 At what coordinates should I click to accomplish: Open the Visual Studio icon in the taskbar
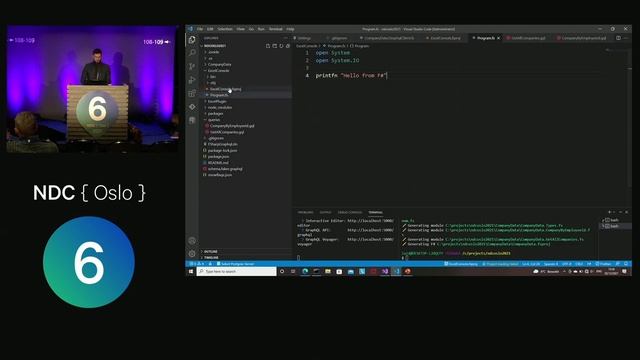(385, 271)
